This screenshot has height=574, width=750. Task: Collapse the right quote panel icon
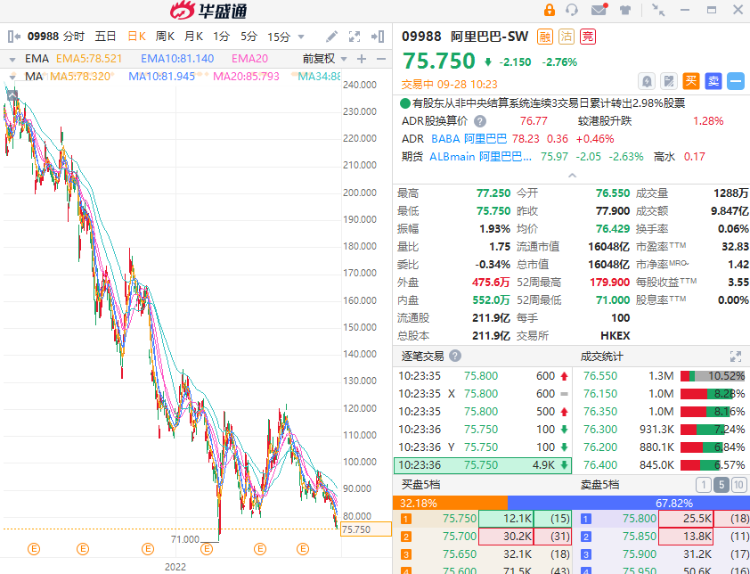point(377,36)
